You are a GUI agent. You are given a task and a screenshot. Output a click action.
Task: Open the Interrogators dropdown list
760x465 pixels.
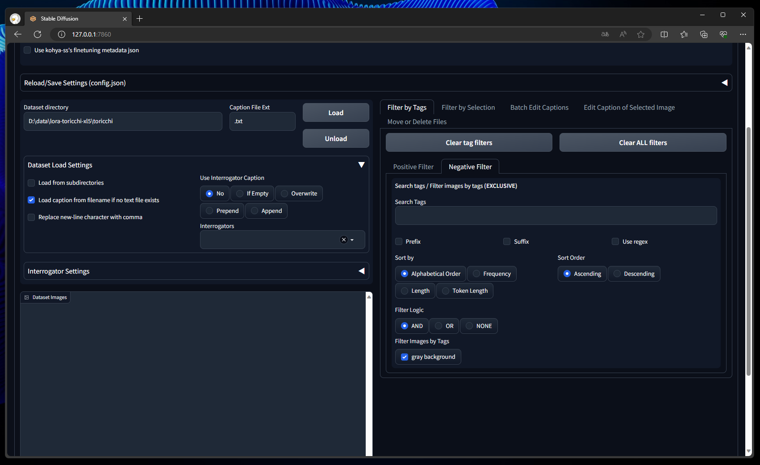pos(353,240)
